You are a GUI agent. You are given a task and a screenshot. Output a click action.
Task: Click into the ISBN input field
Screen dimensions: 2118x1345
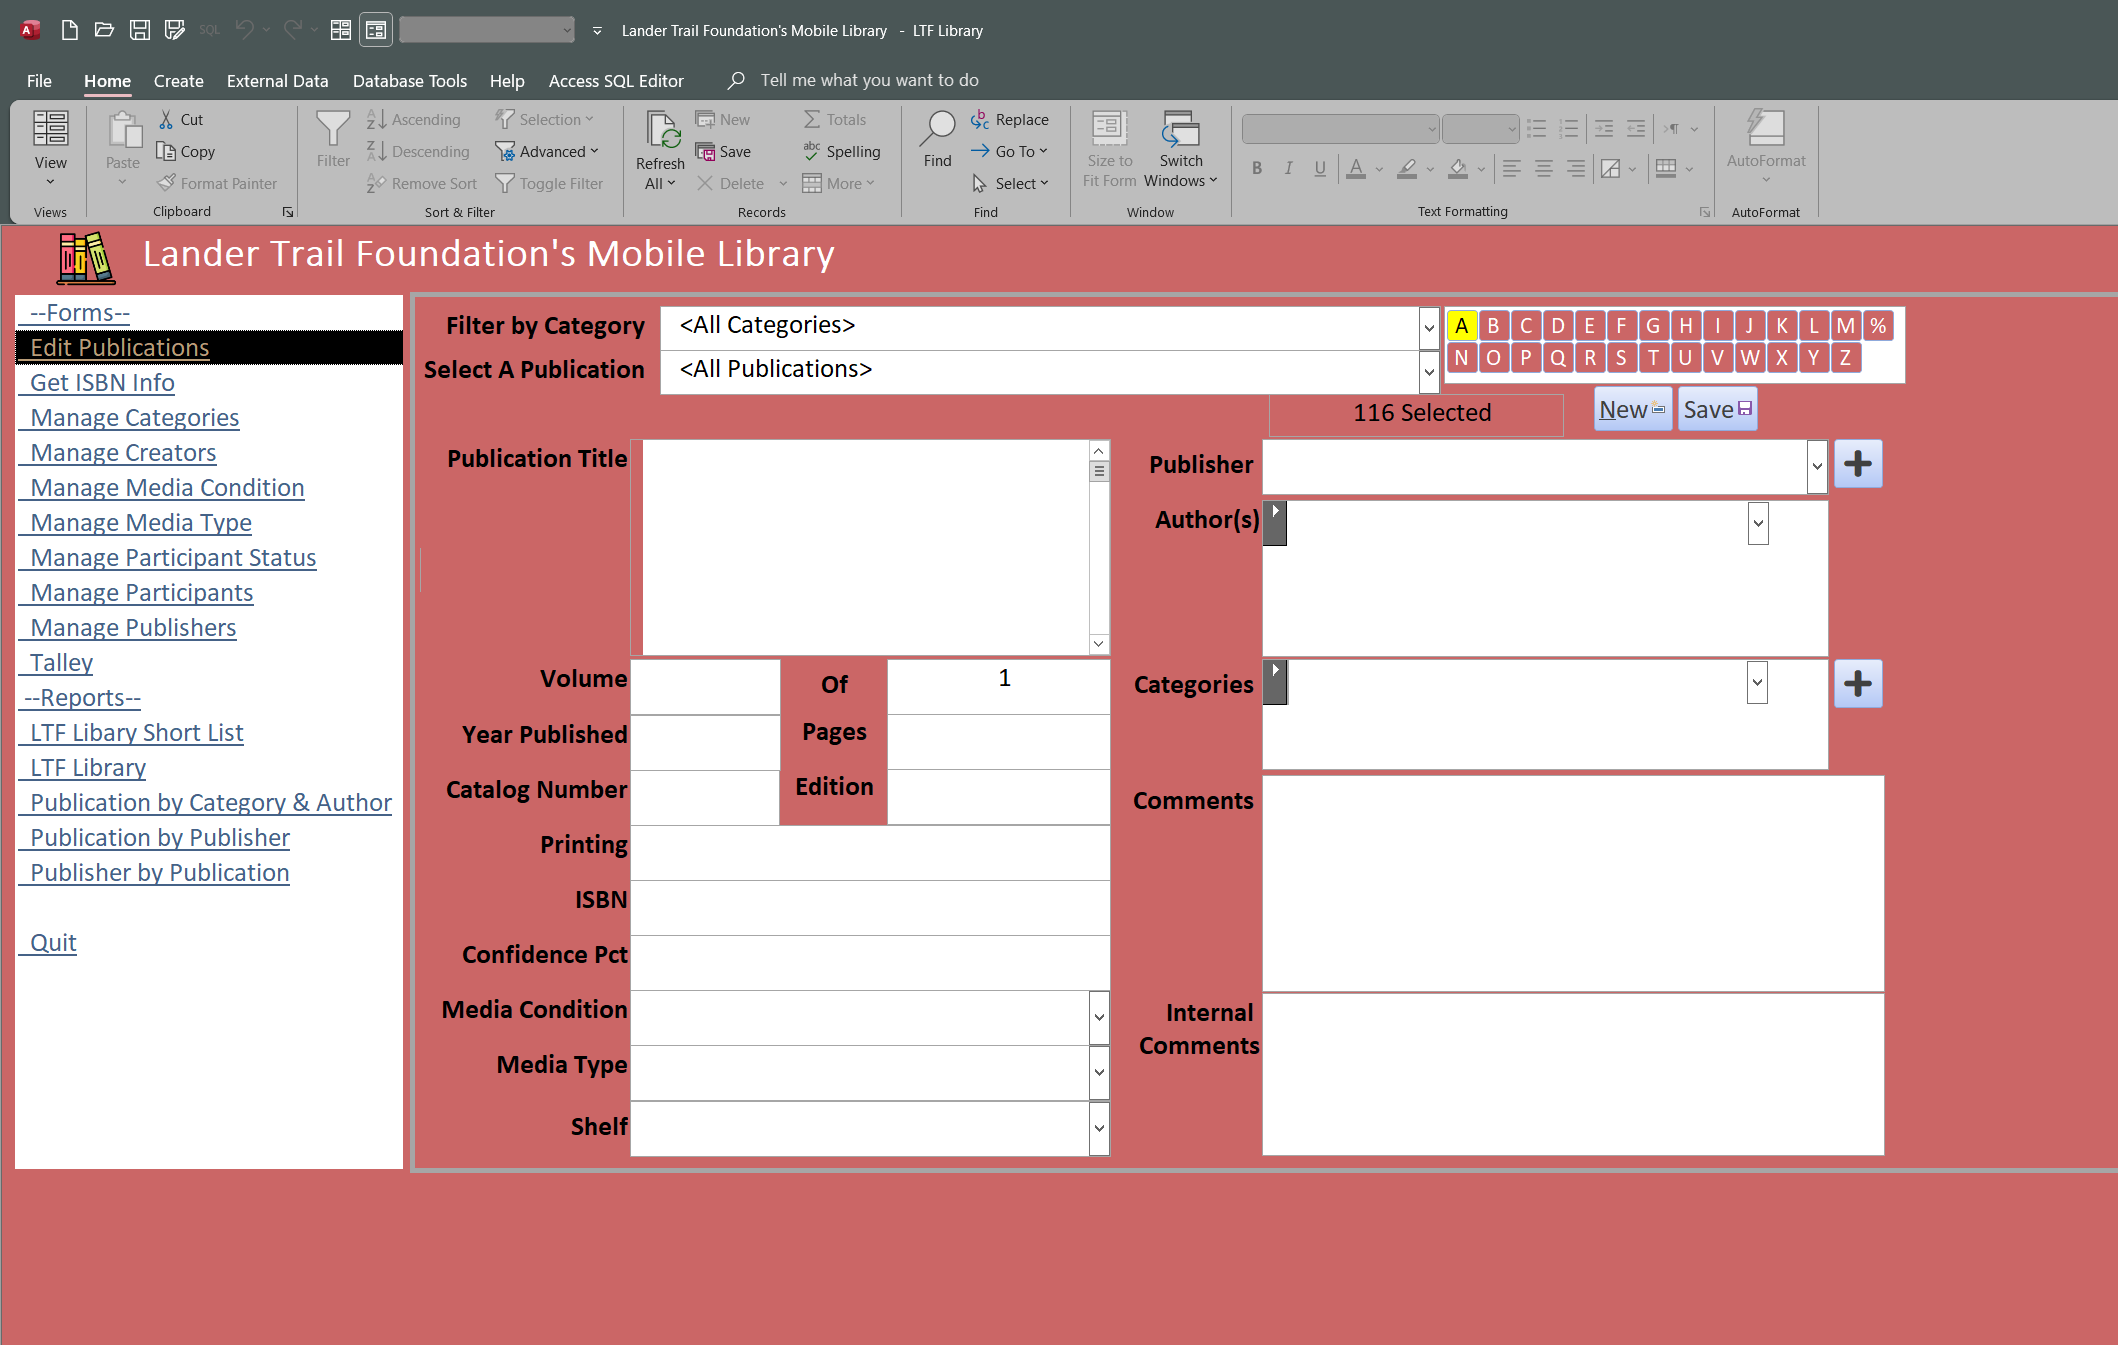[x=869, y=908]
